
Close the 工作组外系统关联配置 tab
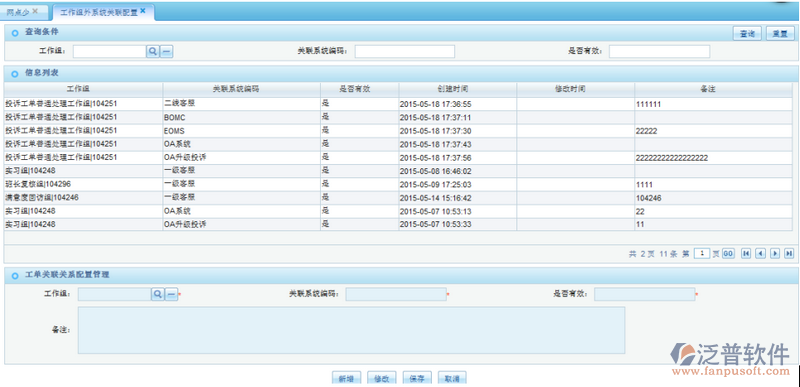click(x=143, y=11)
